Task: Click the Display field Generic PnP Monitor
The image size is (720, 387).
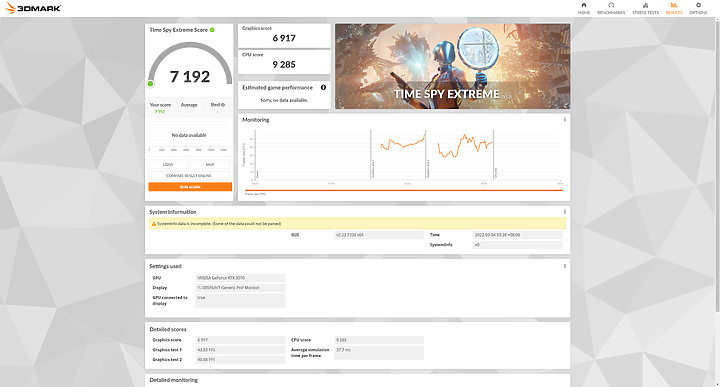Action: pyautogui.click(x=240, y=288)
